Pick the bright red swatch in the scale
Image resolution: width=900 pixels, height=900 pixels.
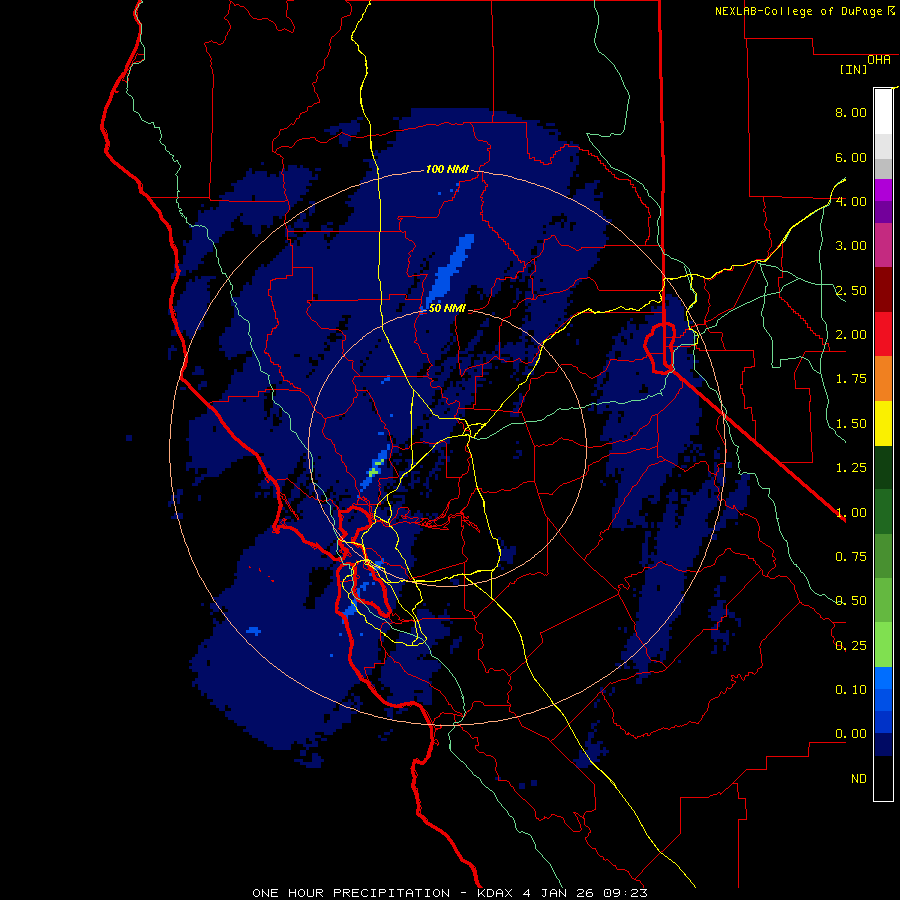pos(883,334)
